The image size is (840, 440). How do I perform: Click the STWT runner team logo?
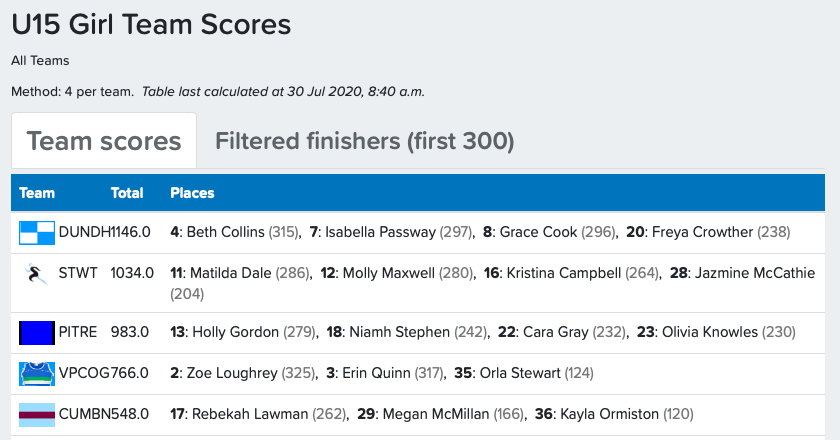[x=37, y=272]
